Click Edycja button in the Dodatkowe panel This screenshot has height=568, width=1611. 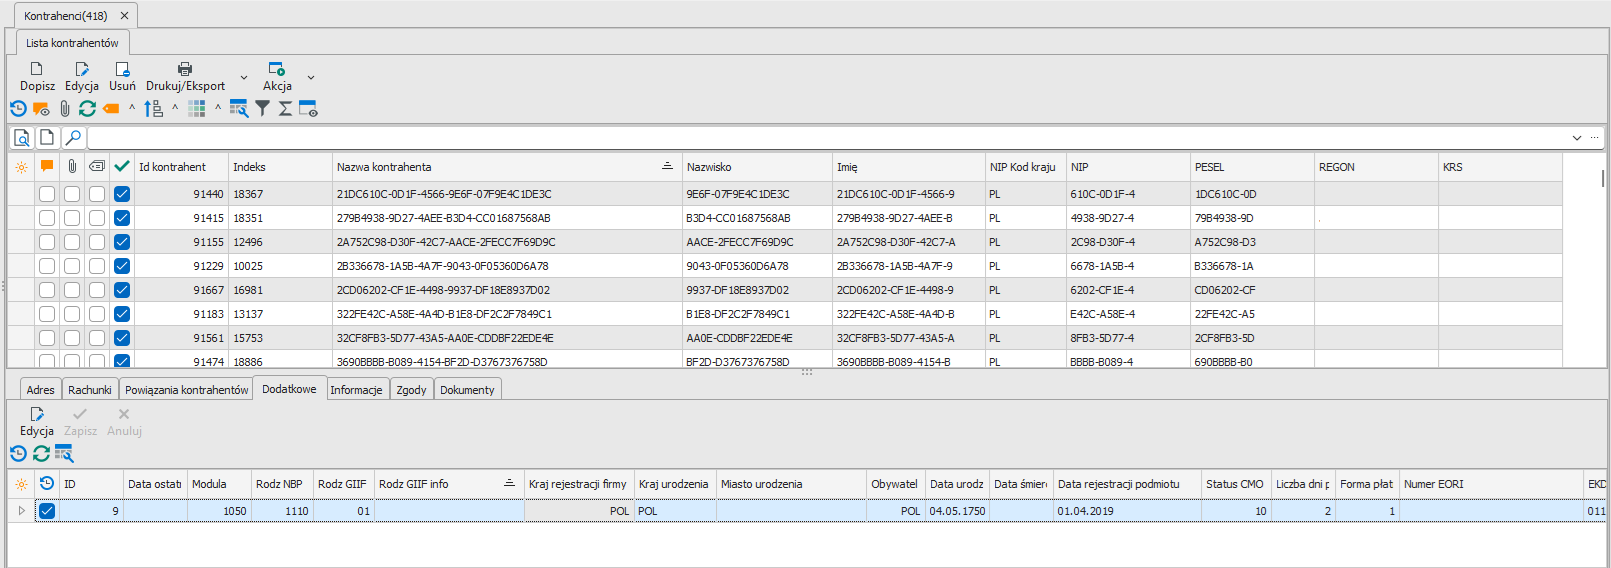click(x=37, y=421)
